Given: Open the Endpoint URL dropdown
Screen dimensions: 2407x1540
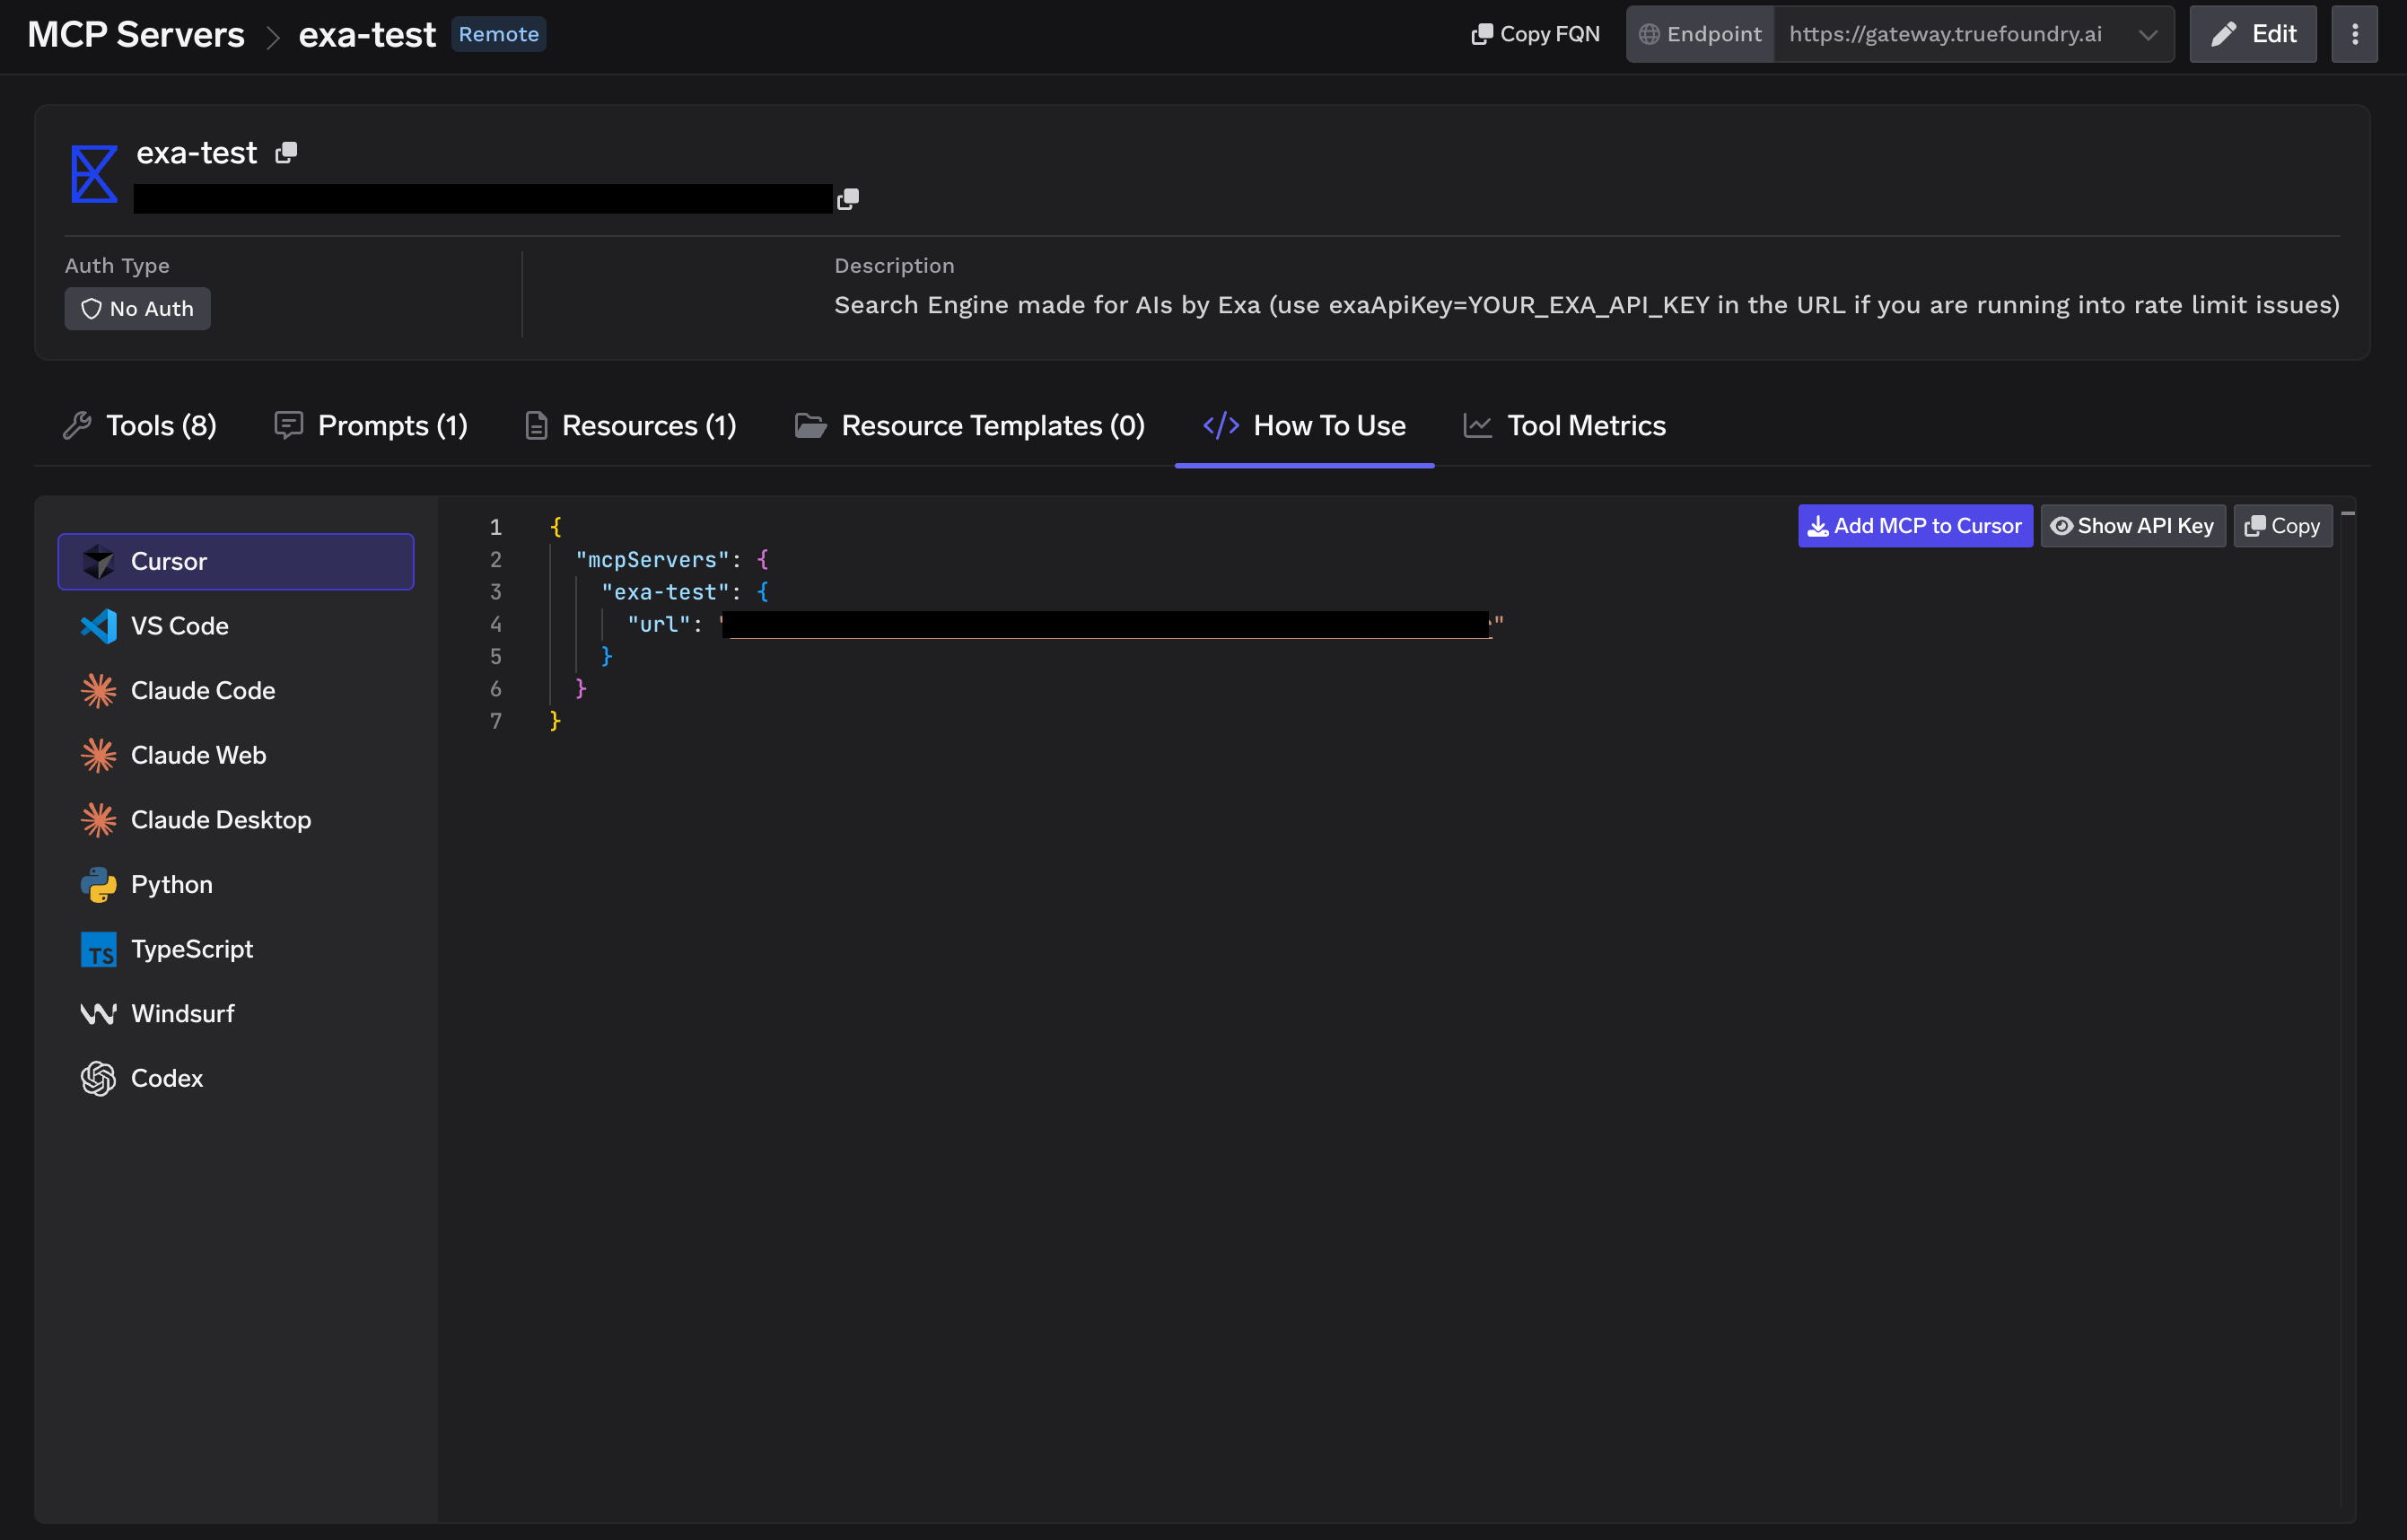Looking at the screenshot, I should 1974,34.
